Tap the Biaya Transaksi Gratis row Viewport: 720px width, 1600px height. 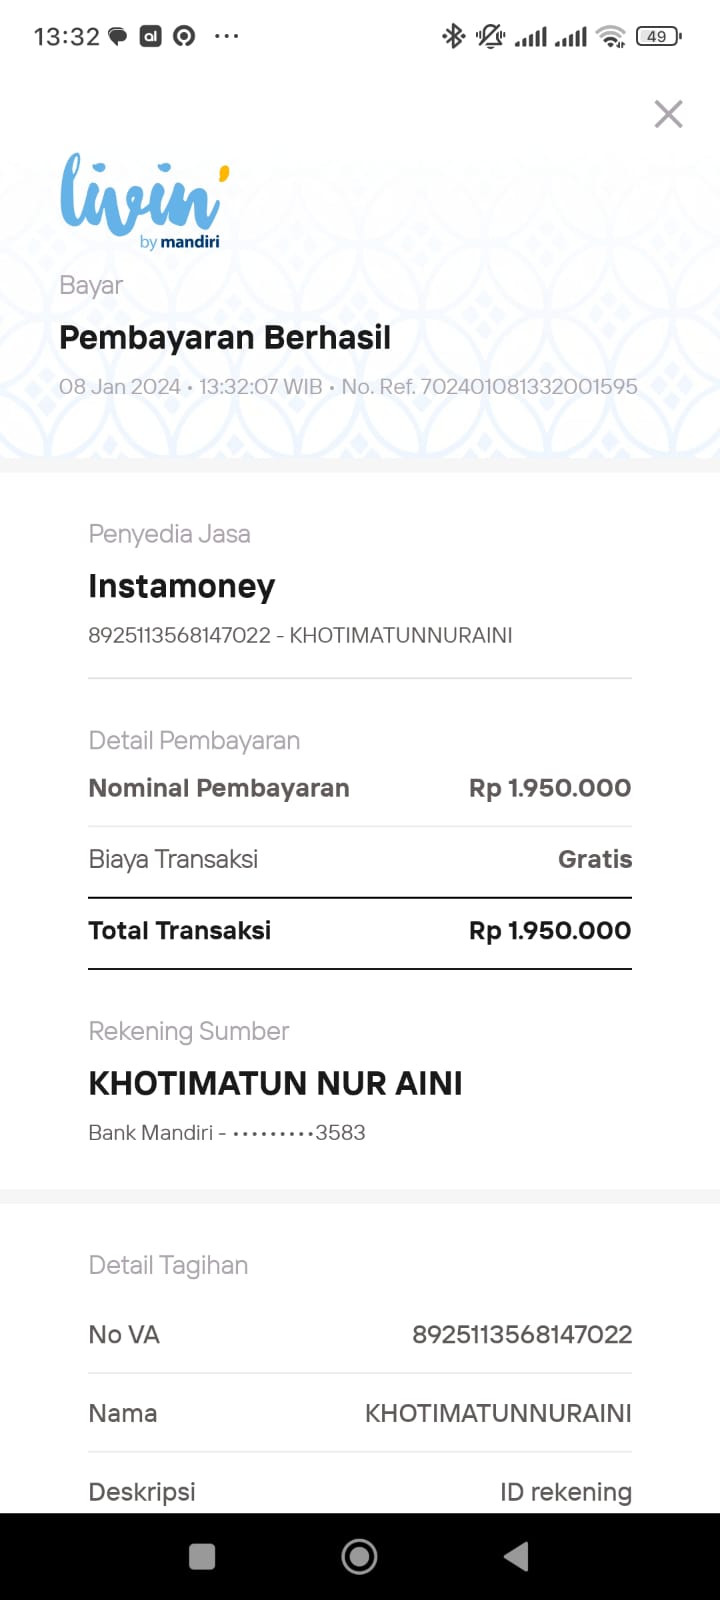360,859
